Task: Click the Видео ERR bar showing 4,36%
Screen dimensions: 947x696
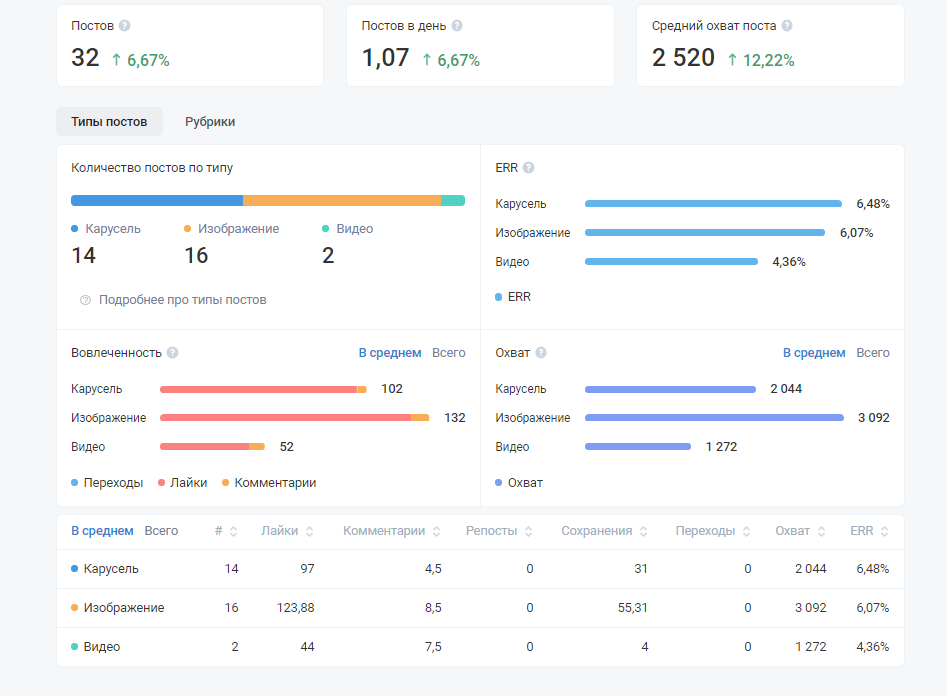Action: tap(672, 262)
